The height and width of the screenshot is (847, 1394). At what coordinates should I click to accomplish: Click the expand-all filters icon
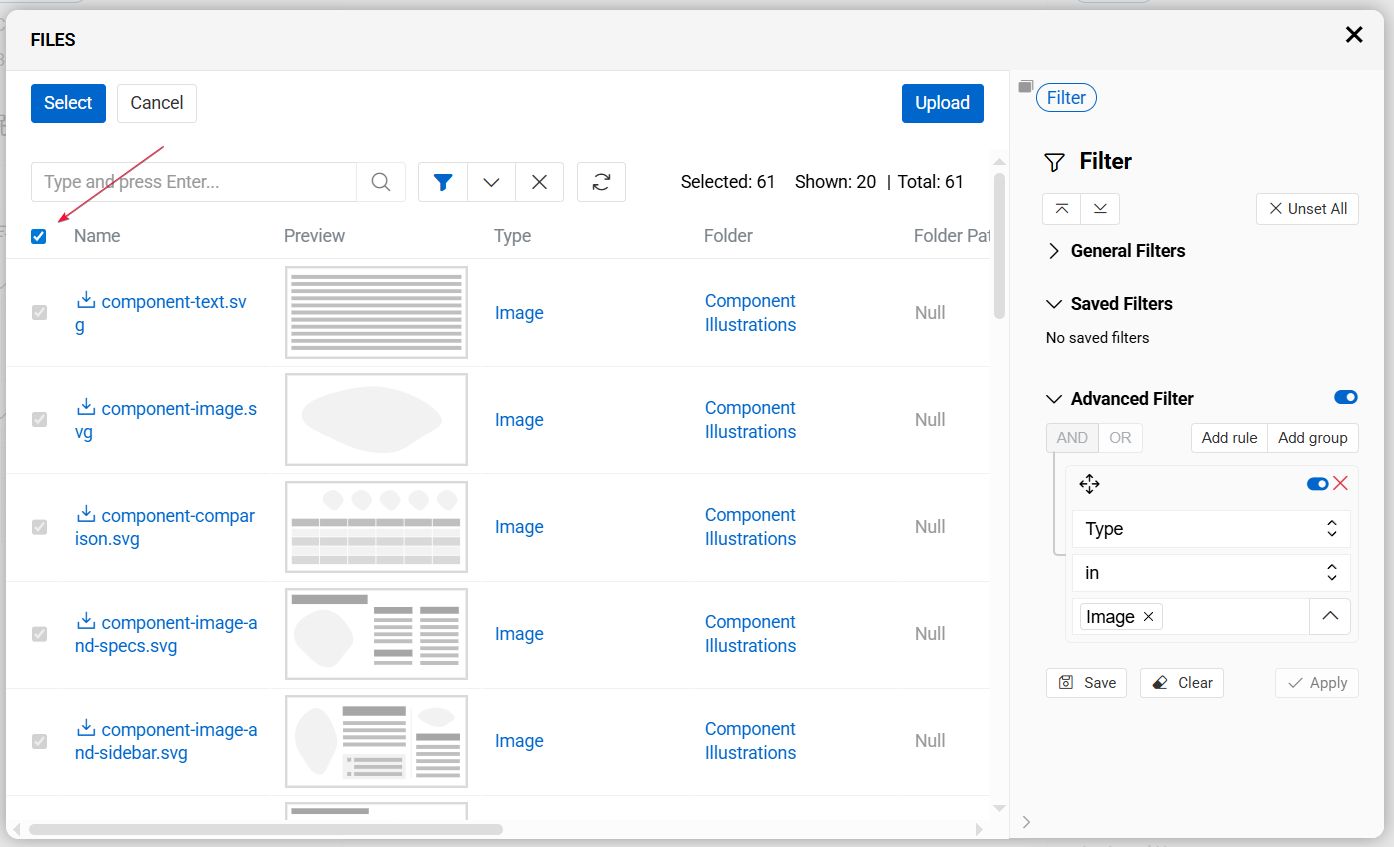click(x=1100, y=209)
